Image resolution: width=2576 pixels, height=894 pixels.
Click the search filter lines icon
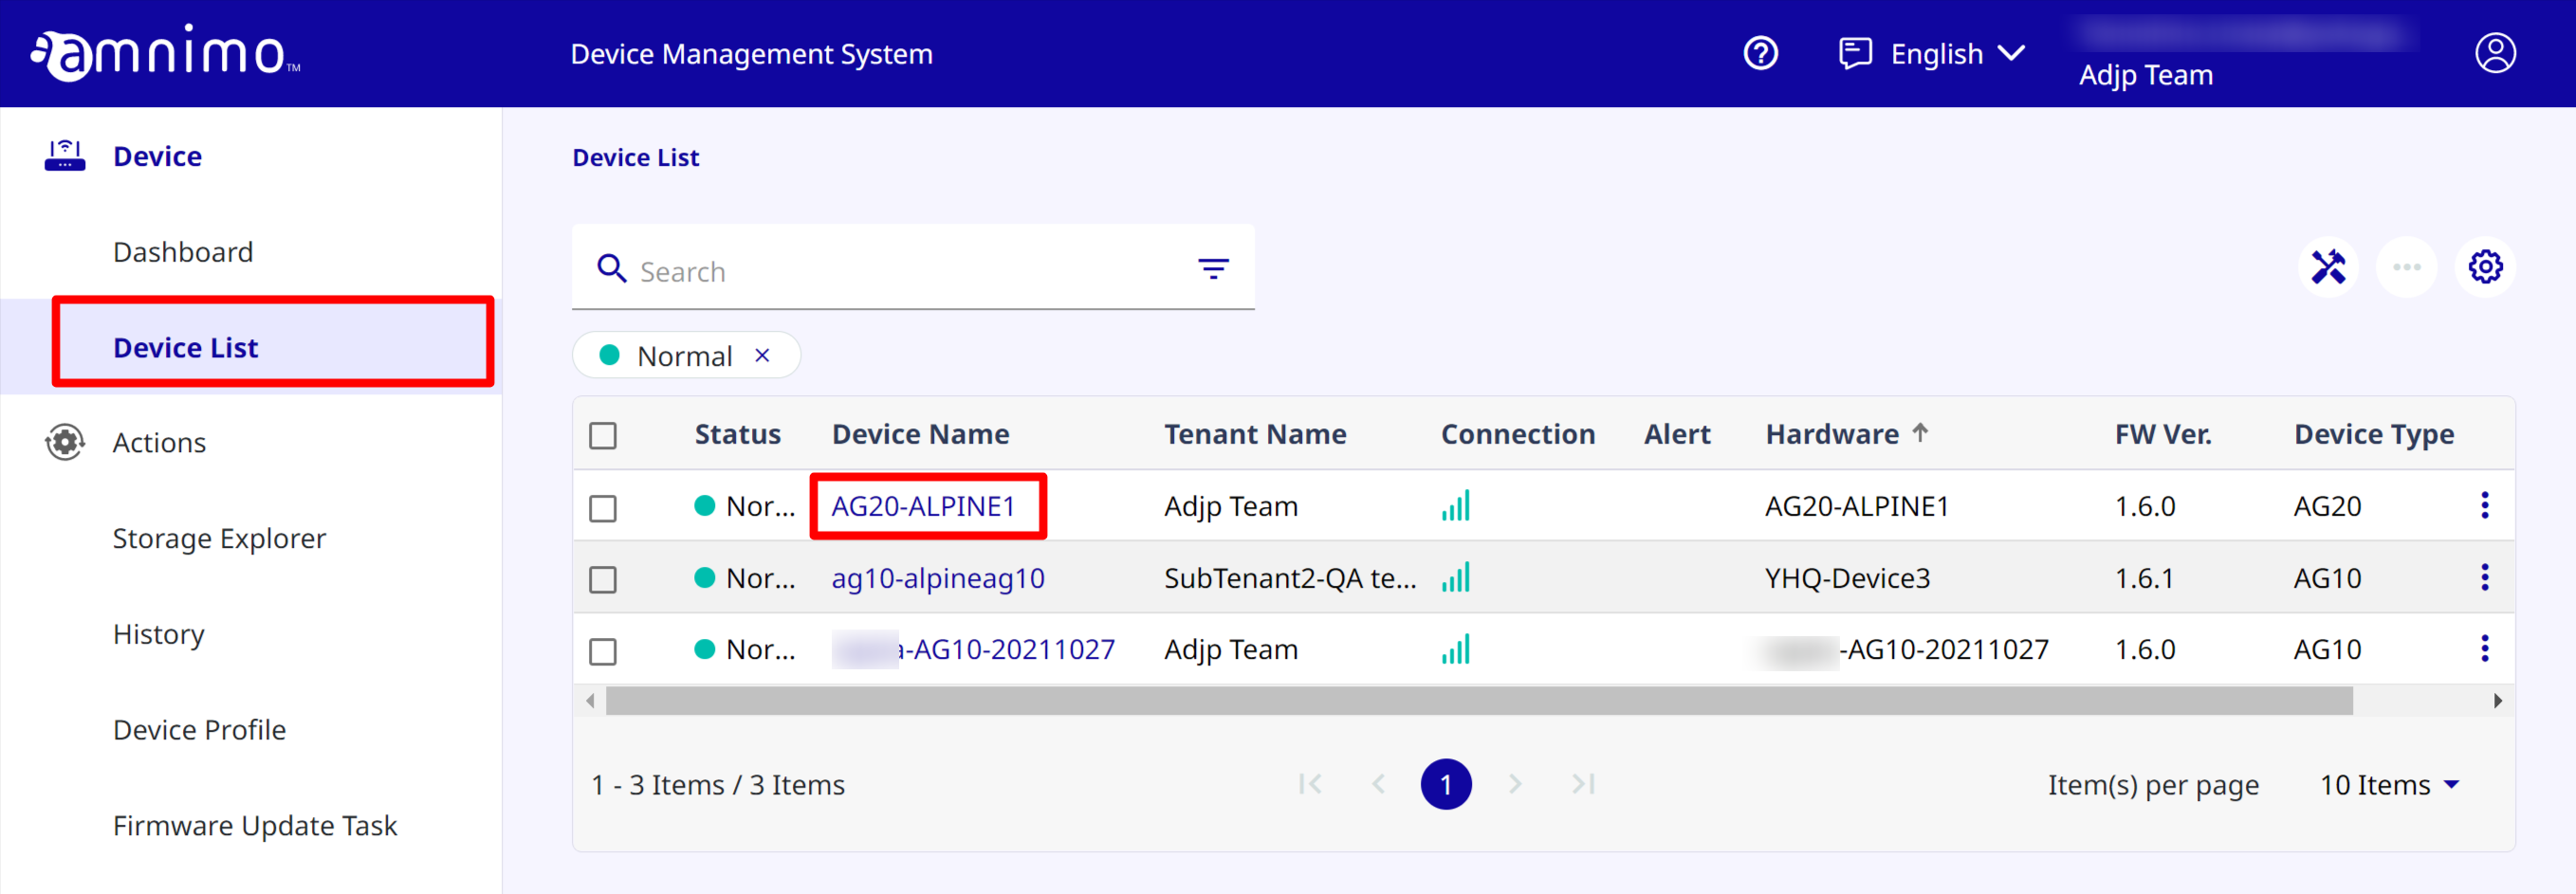pos(1213,268)
